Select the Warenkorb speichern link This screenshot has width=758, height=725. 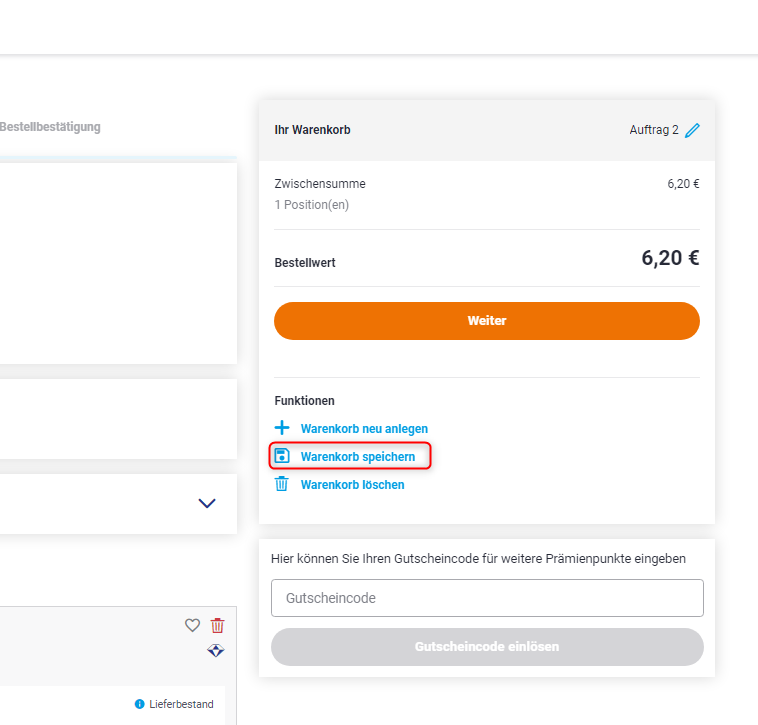358,457
